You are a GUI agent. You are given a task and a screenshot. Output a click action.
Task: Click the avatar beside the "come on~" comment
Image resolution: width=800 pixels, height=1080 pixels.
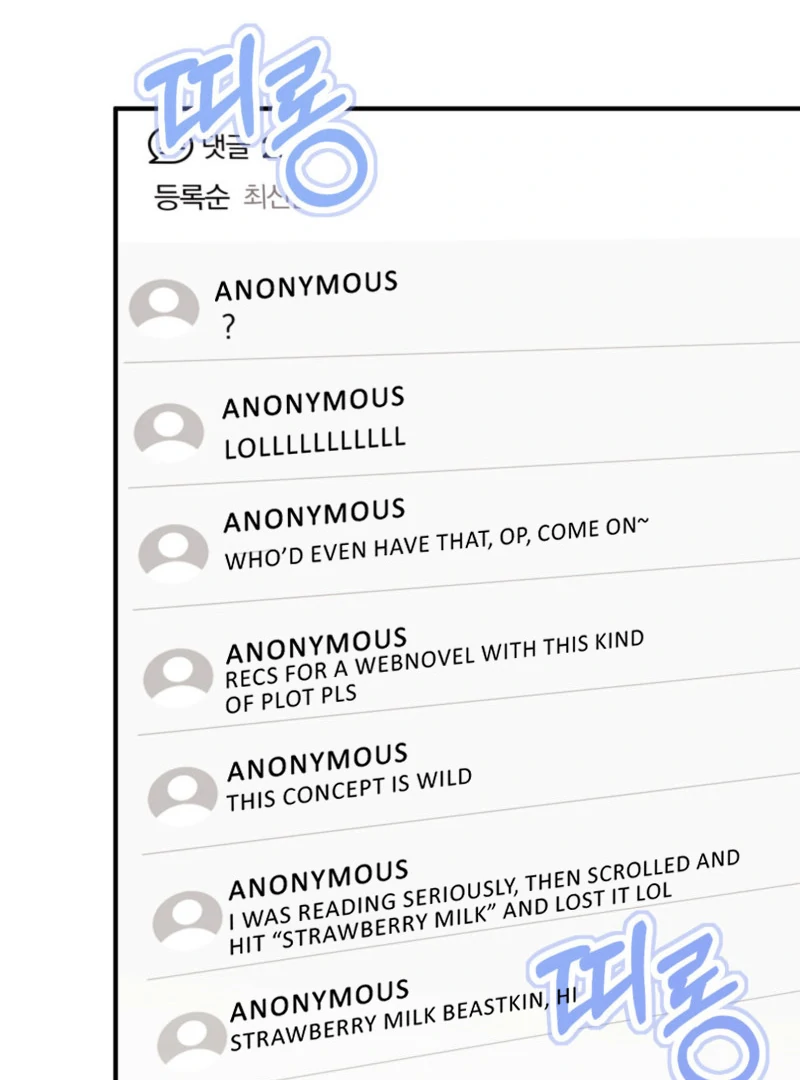click(173, 552)
